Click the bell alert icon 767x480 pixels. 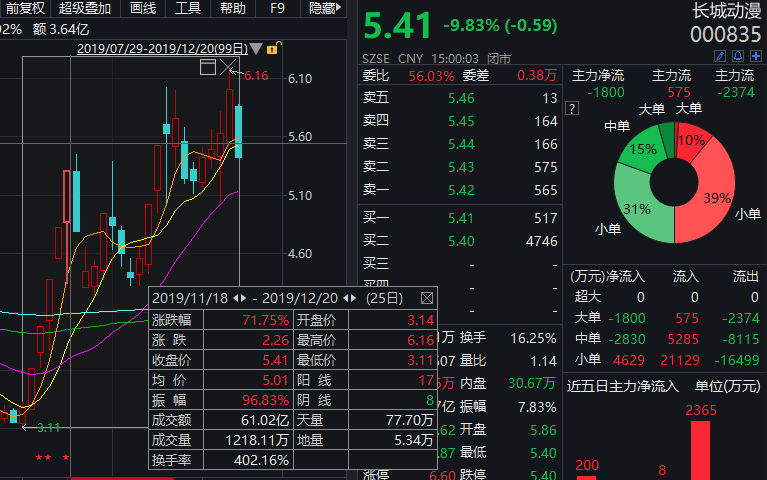pyautogui.click(x=738, y=56)
